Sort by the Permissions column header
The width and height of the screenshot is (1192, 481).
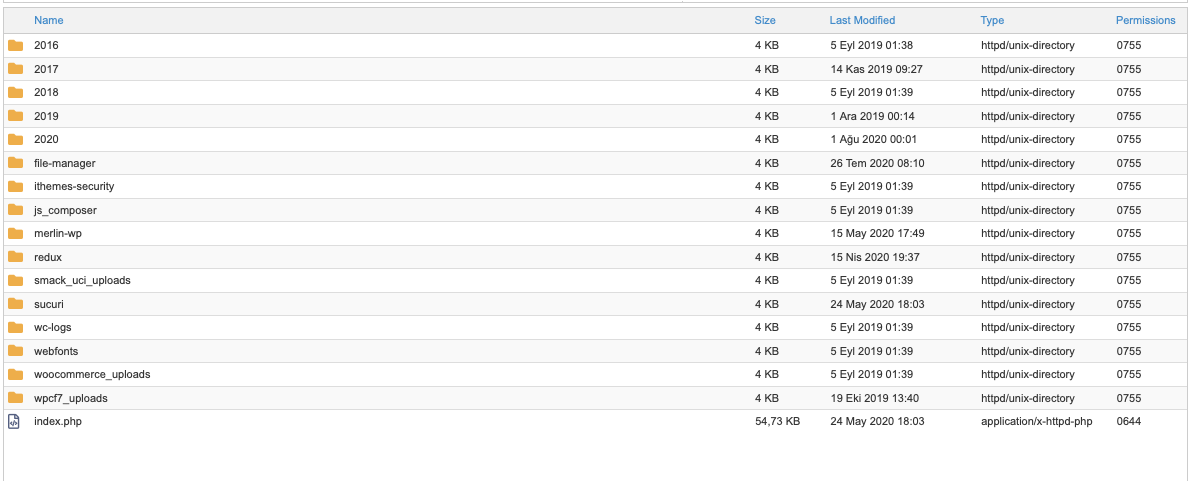pyautogui.click(x=1146, y=21)
